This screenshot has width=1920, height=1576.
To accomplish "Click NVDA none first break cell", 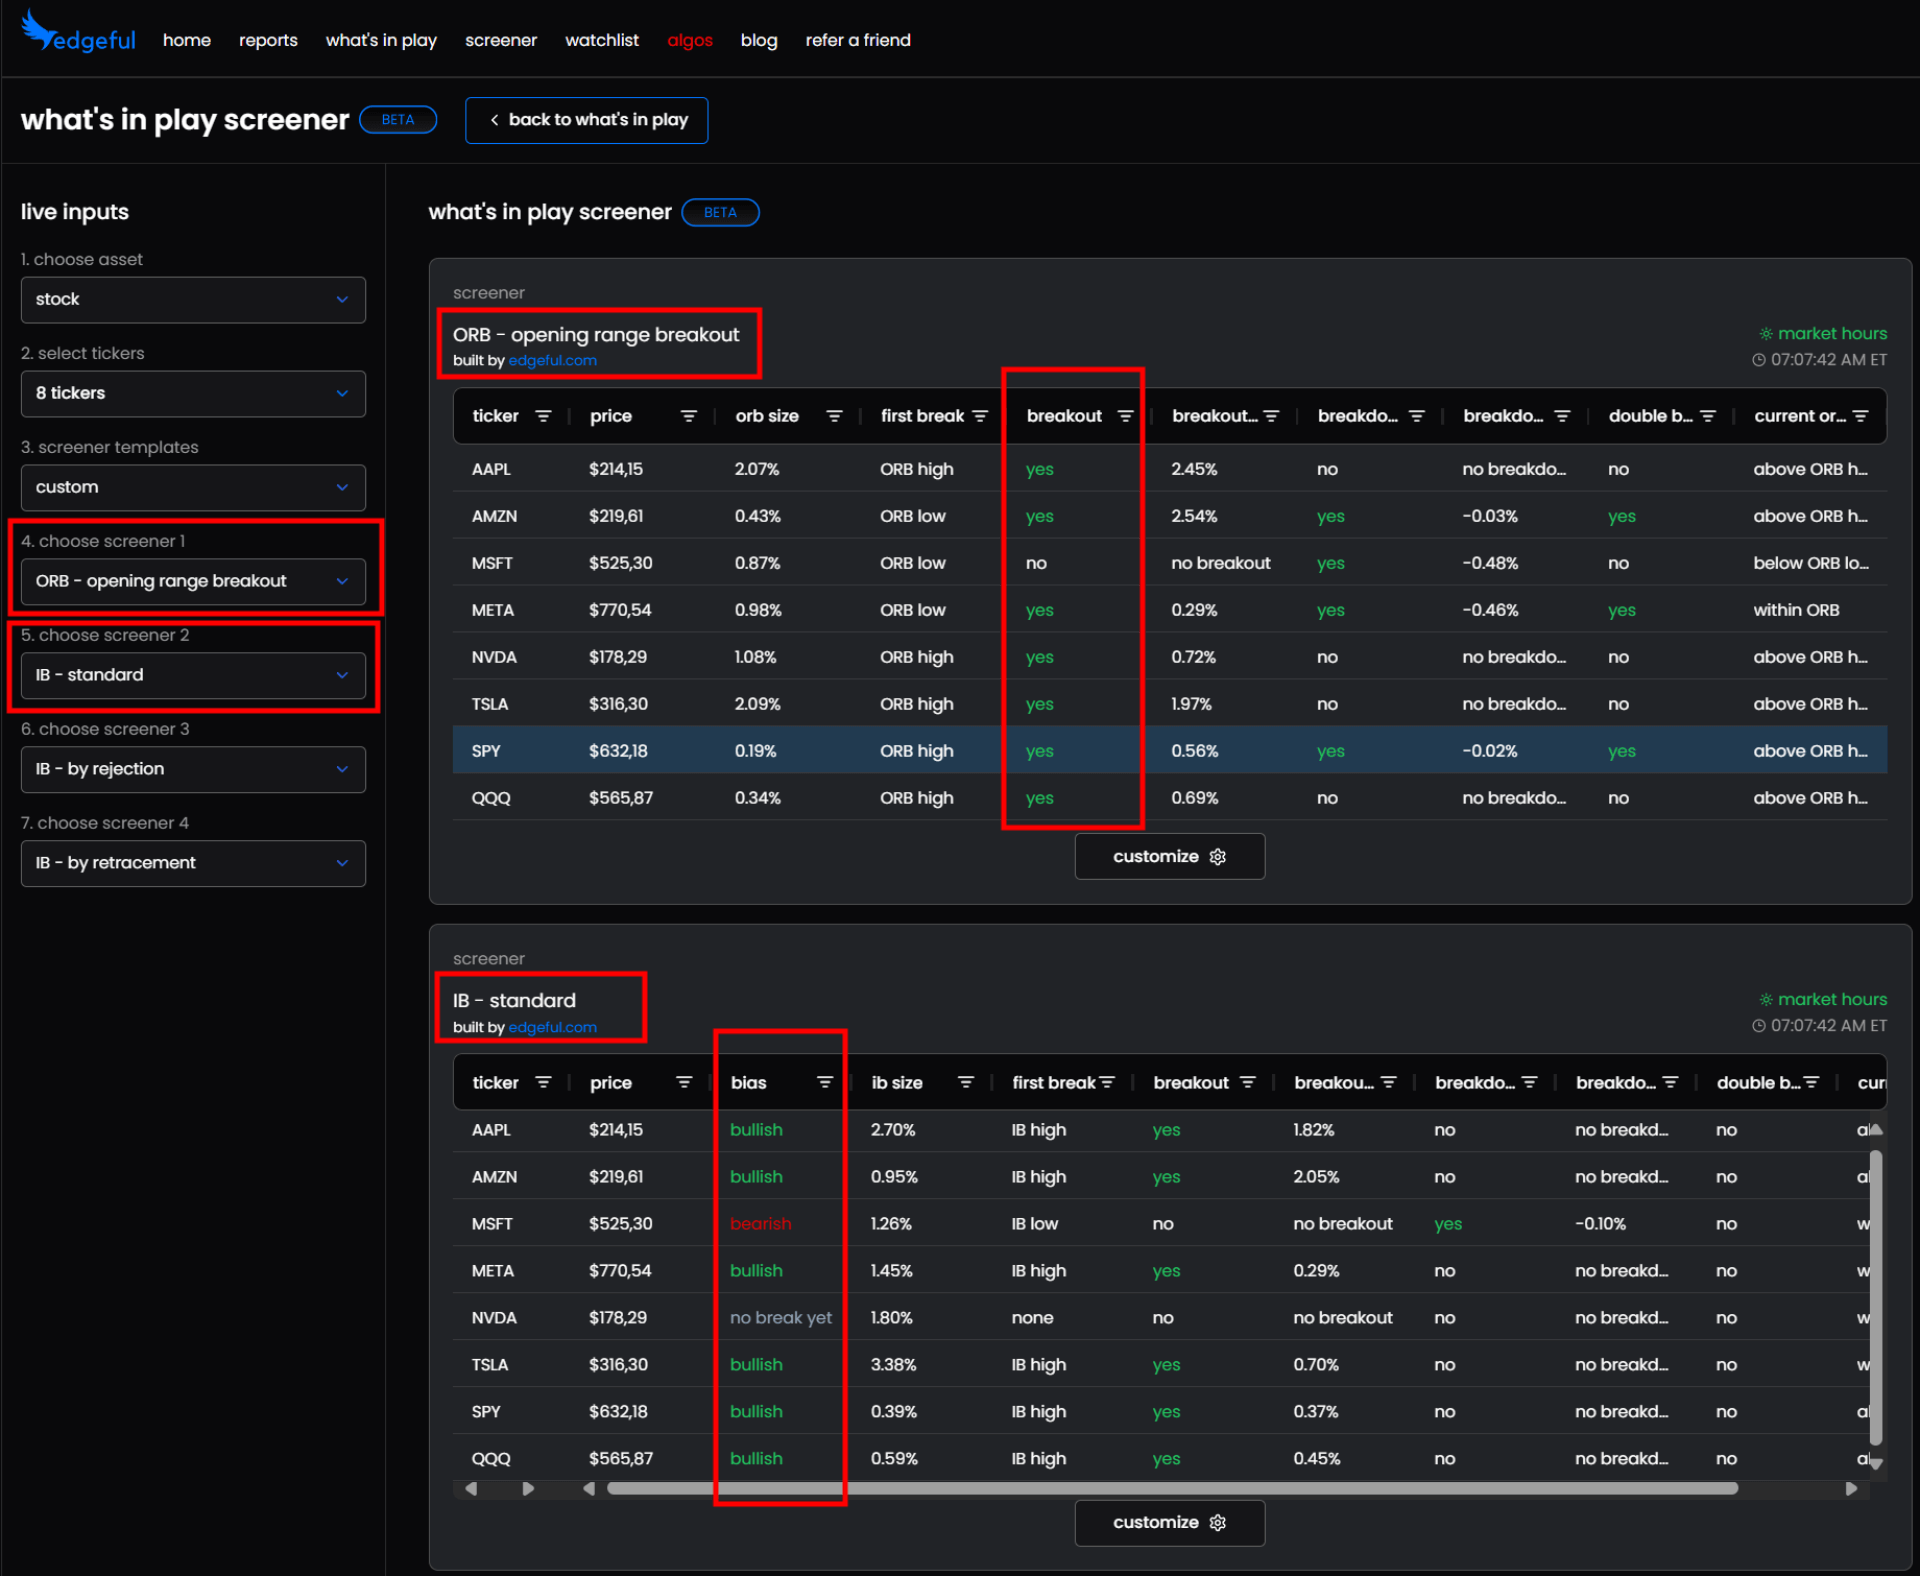I will click(x=1032, y=1317).
